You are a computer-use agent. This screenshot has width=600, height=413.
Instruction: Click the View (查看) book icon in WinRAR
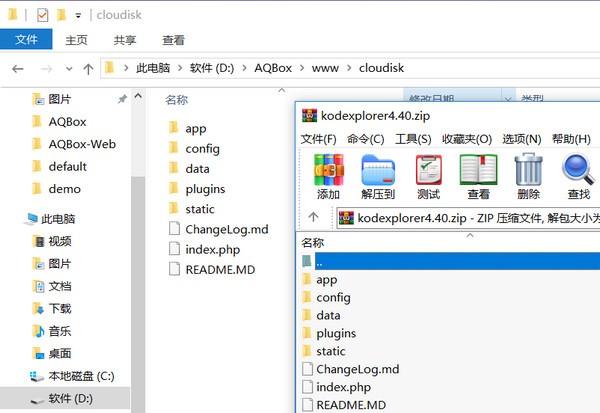[478, 170]
